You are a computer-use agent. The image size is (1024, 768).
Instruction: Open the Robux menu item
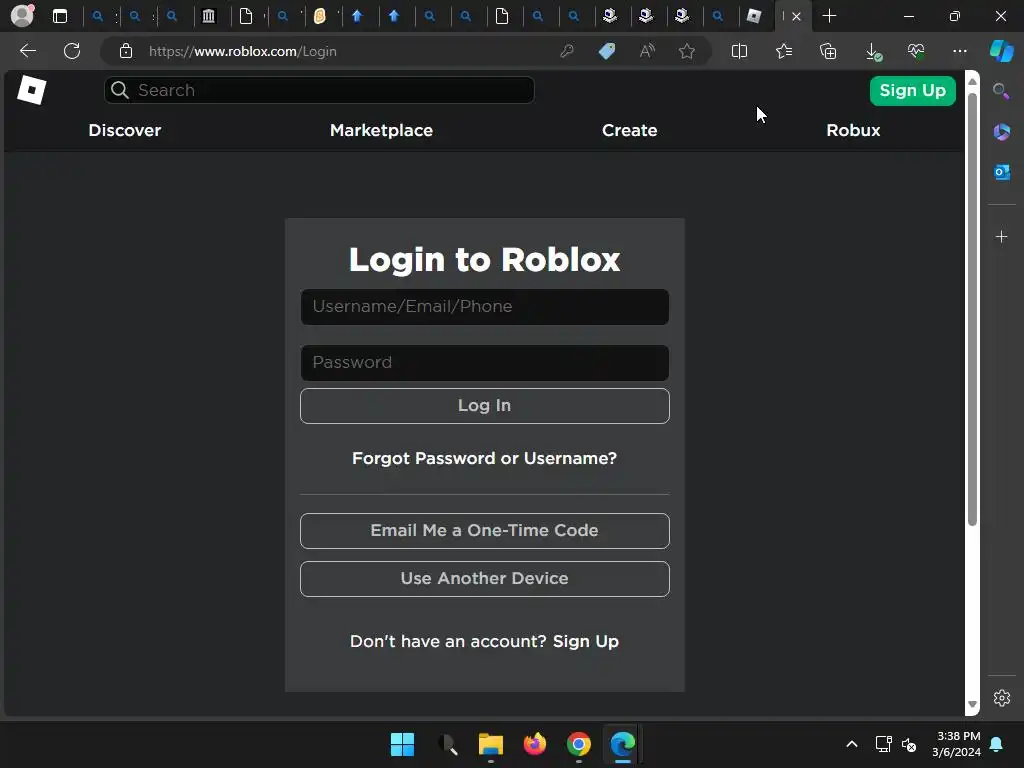pos(853,130)
